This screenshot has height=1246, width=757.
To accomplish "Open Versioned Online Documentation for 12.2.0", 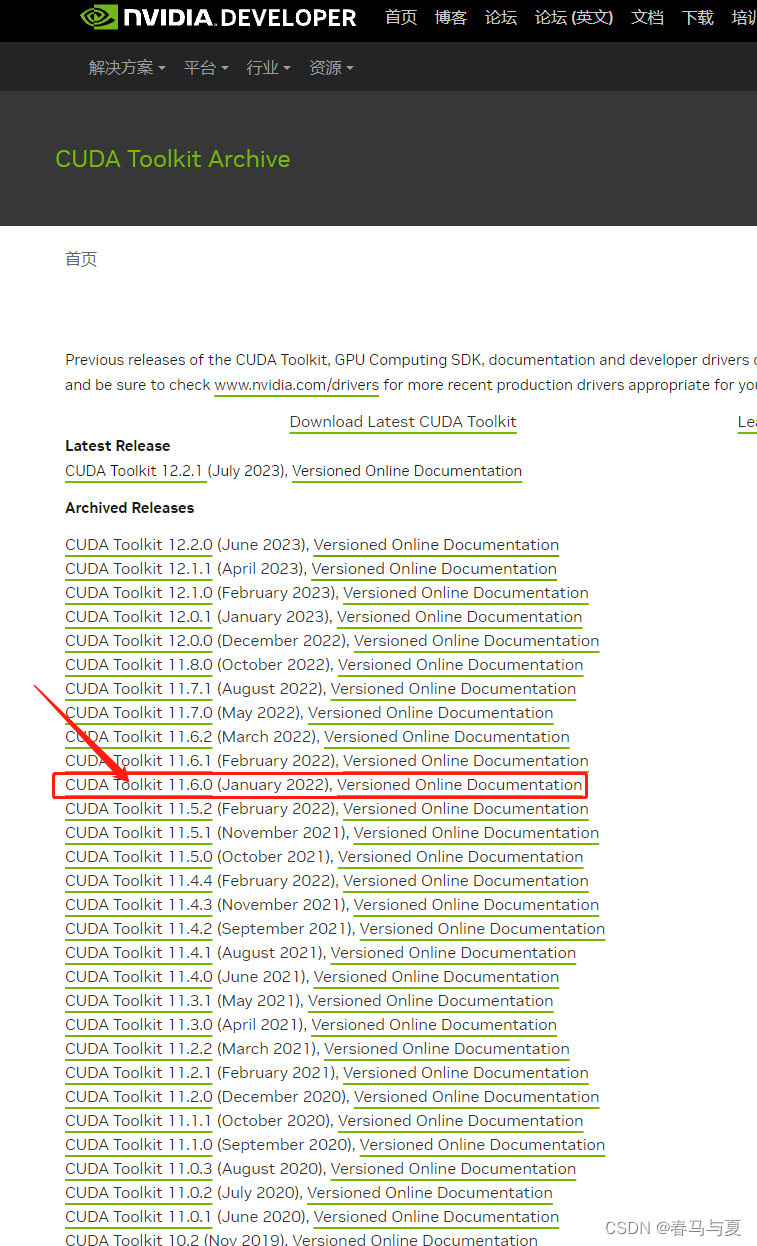I will [436, 545].
